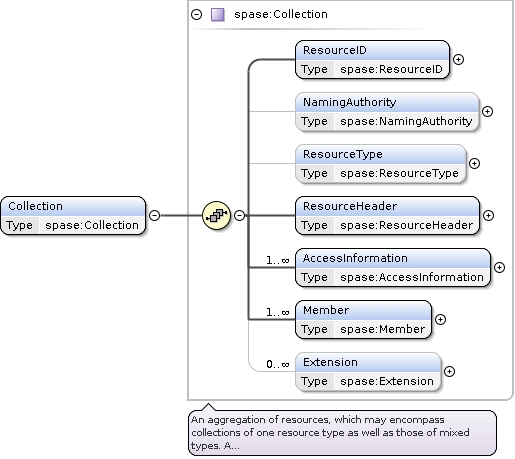Click the spase:Member type label
This screenshot has height=459, width=515.
point(383,329)
